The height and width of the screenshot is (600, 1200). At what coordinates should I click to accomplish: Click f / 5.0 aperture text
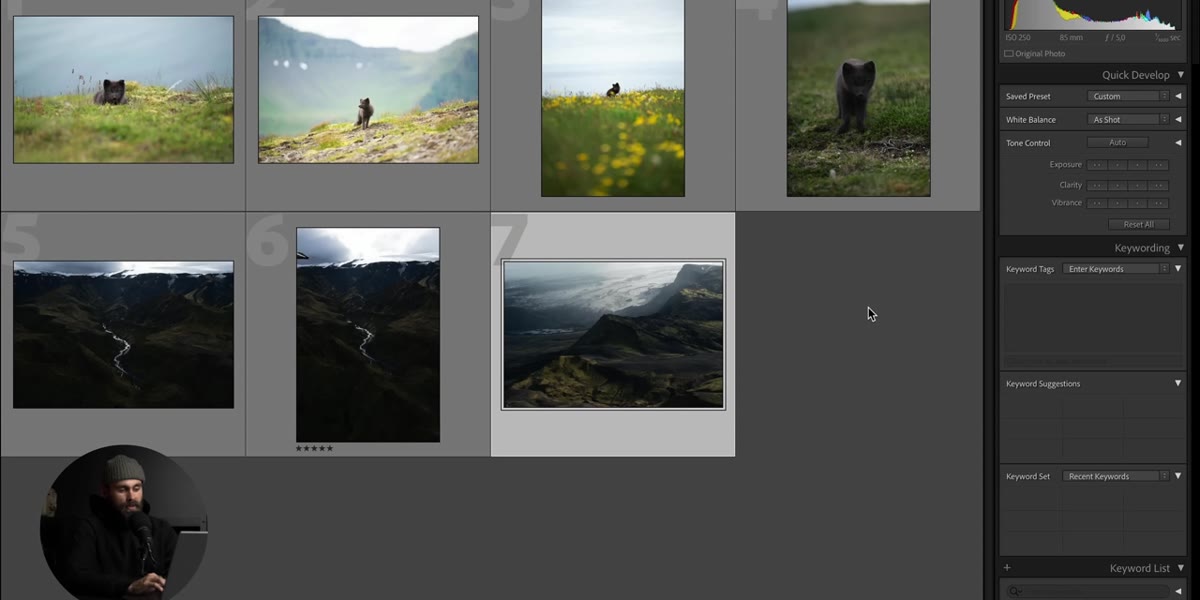pos(1117,38)
